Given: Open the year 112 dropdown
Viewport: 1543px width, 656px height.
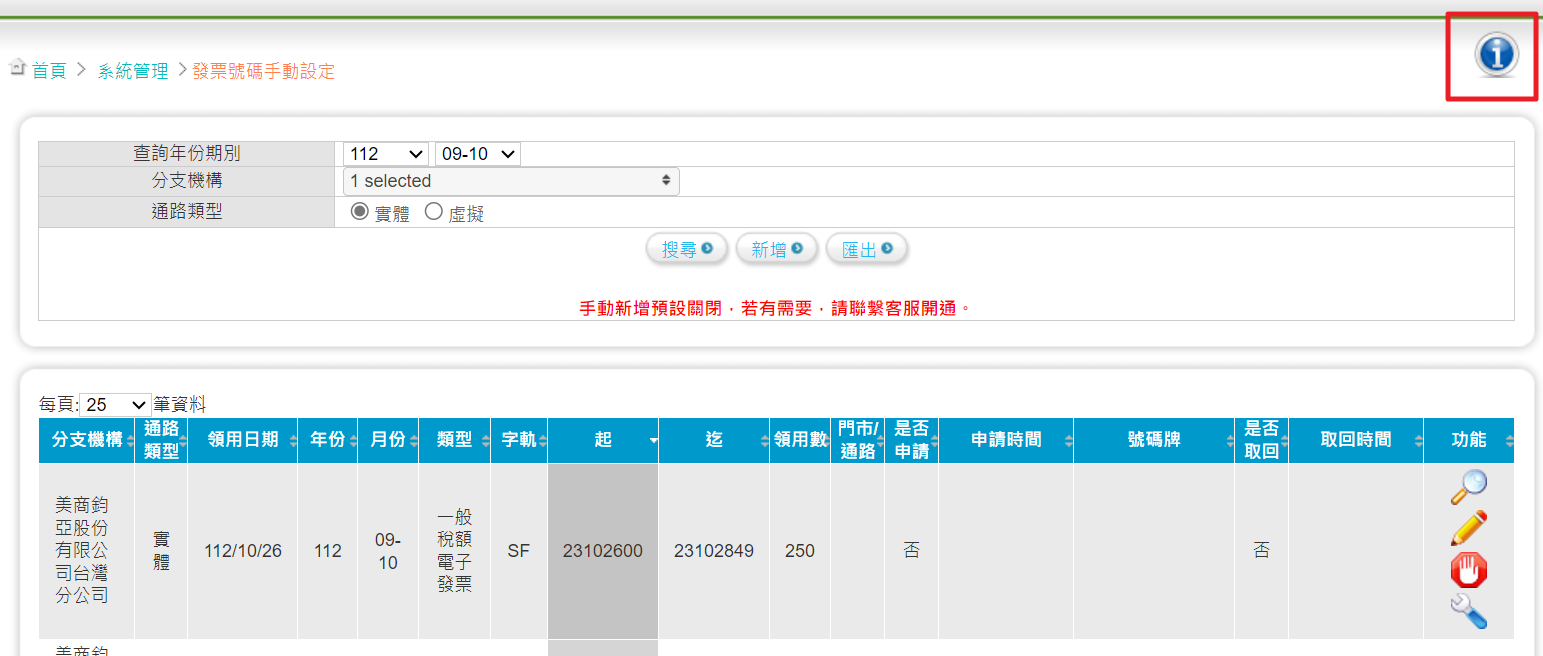Looking at the screenshot, I should (x=385, y=154).
